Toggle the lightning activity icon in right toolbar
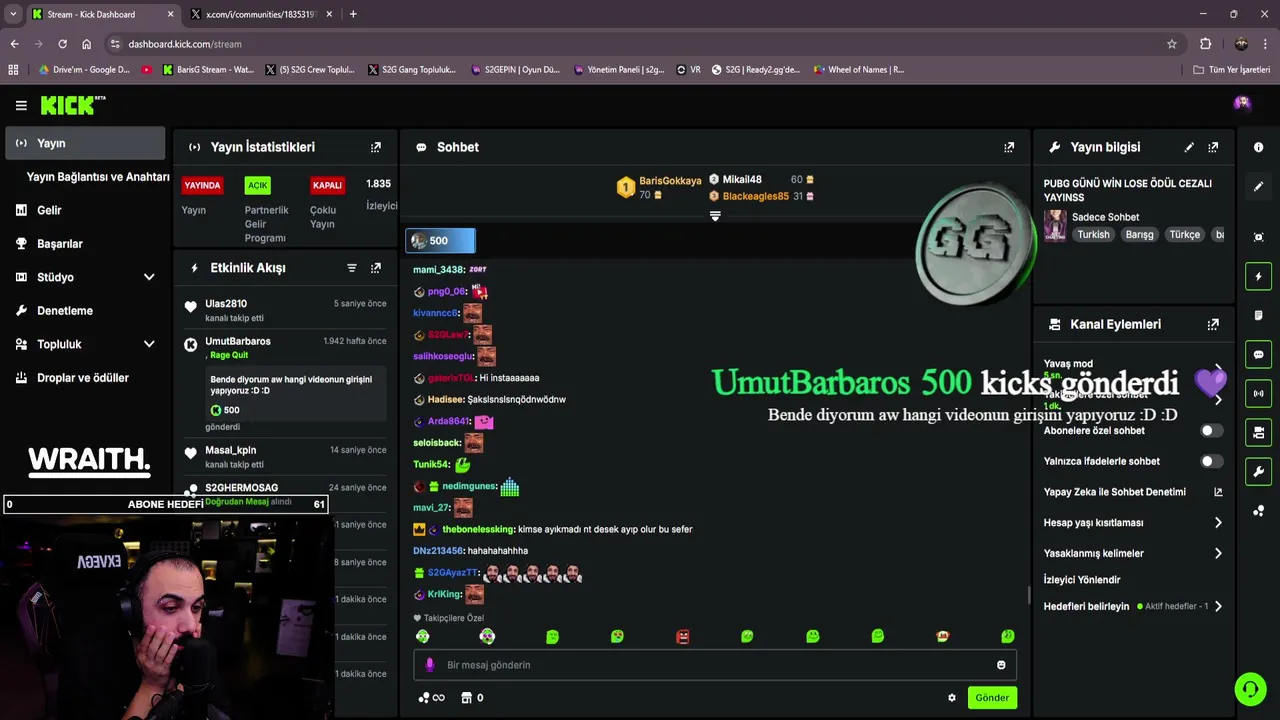 pyautogui.click(x=1258, y=276)
